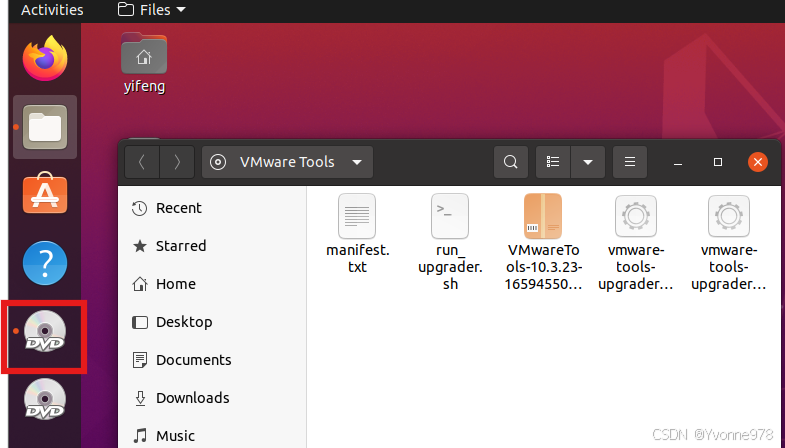Select the VMwareTools-10.3.23 archive file
785x448 pixels.
click(x=543, y=242)
